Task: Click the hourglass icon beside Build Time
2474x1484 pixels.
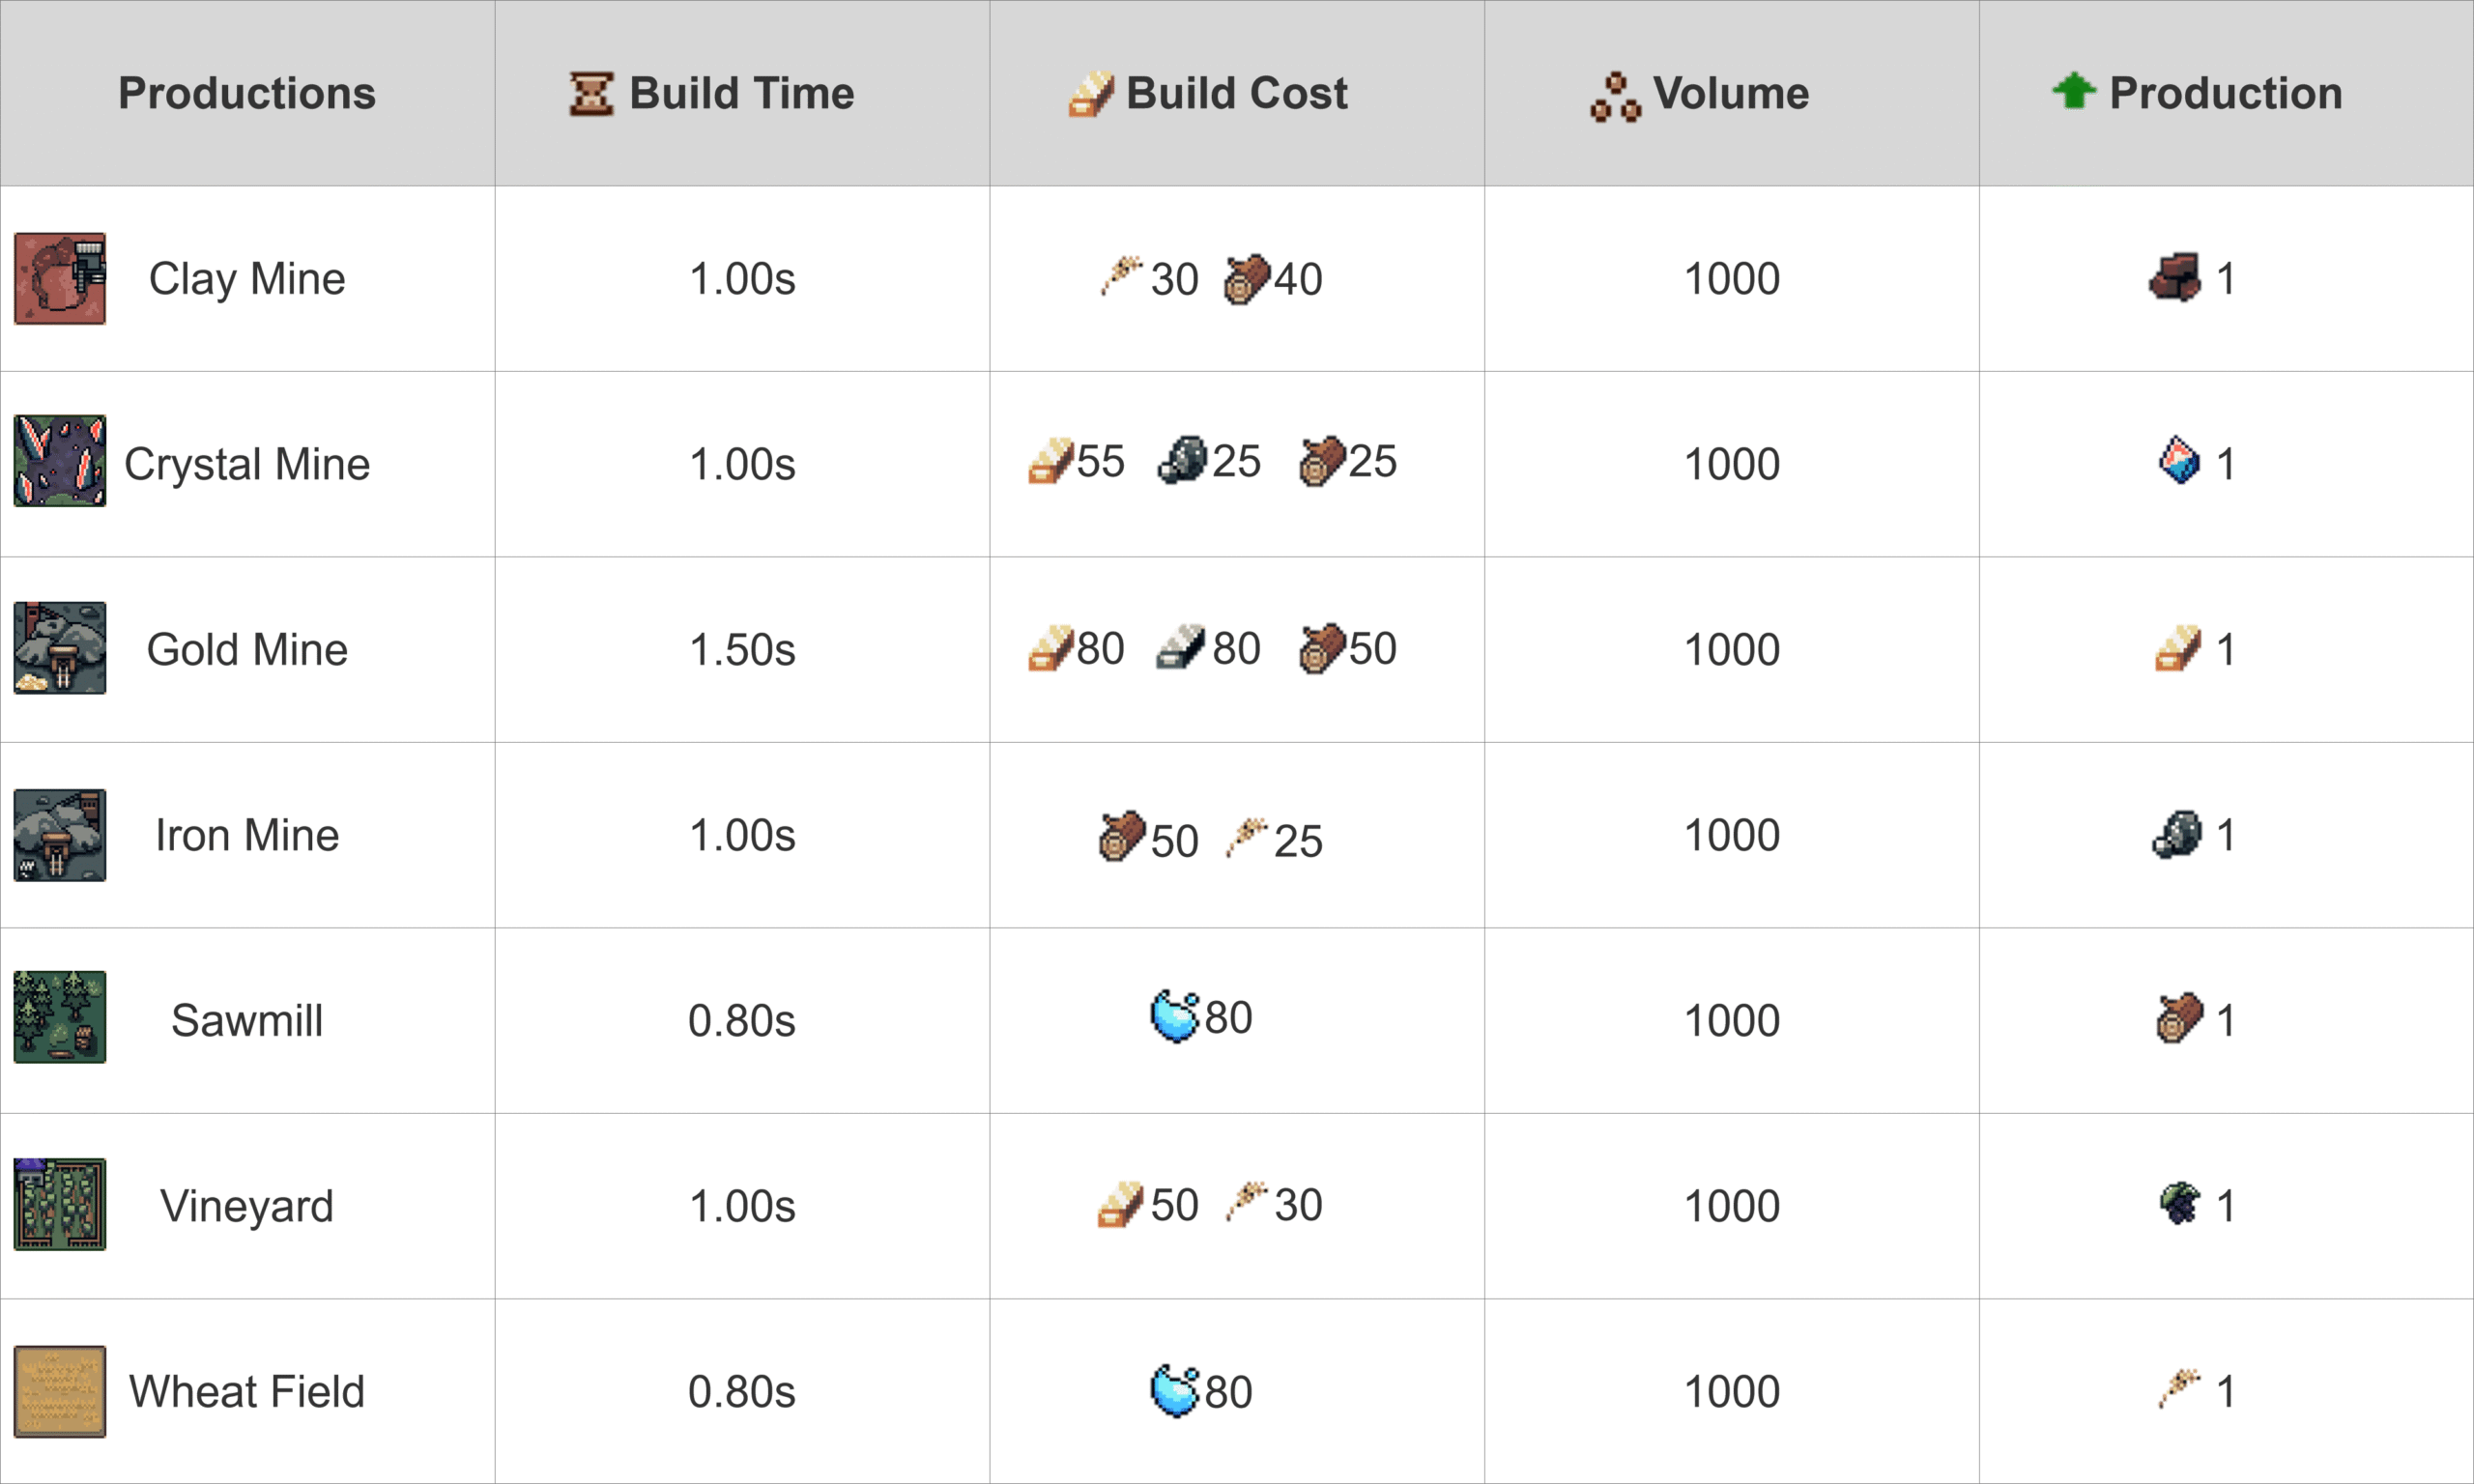Action: tap(591, 94)
